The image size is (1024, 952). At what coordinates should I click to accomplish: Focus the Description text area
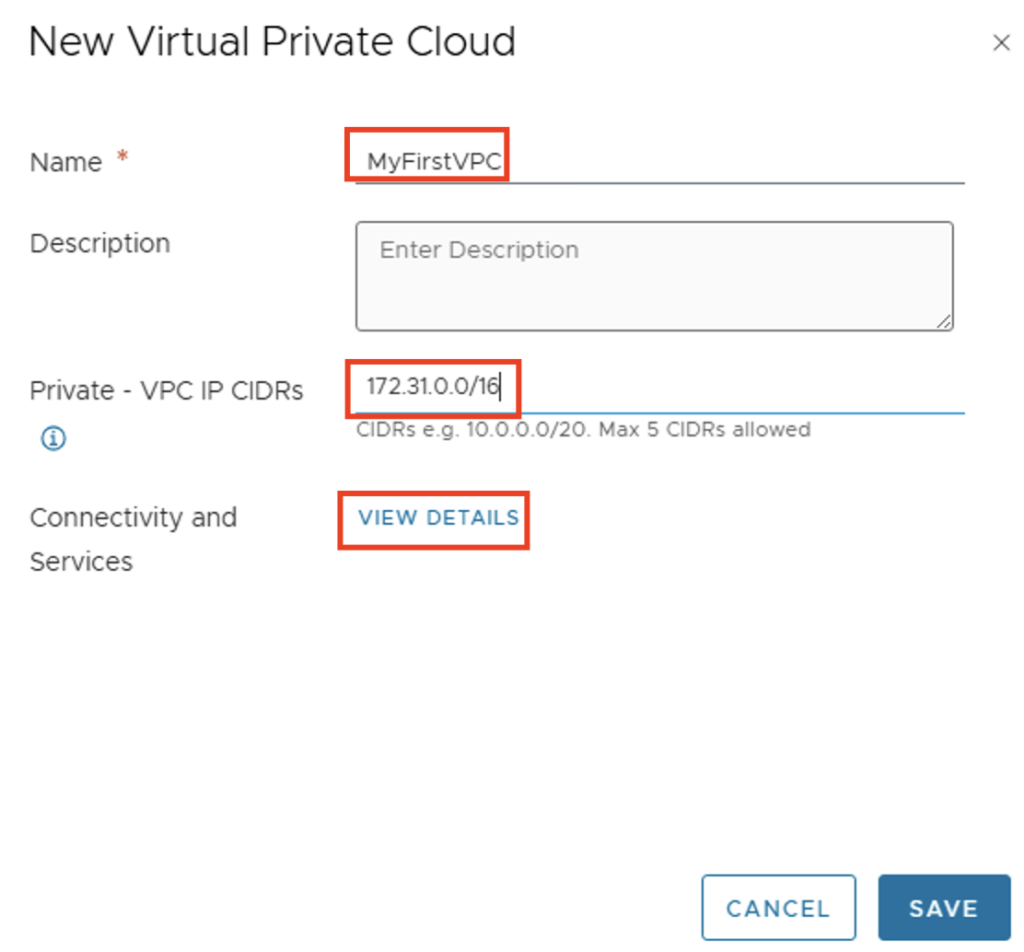tap(654, 290)
